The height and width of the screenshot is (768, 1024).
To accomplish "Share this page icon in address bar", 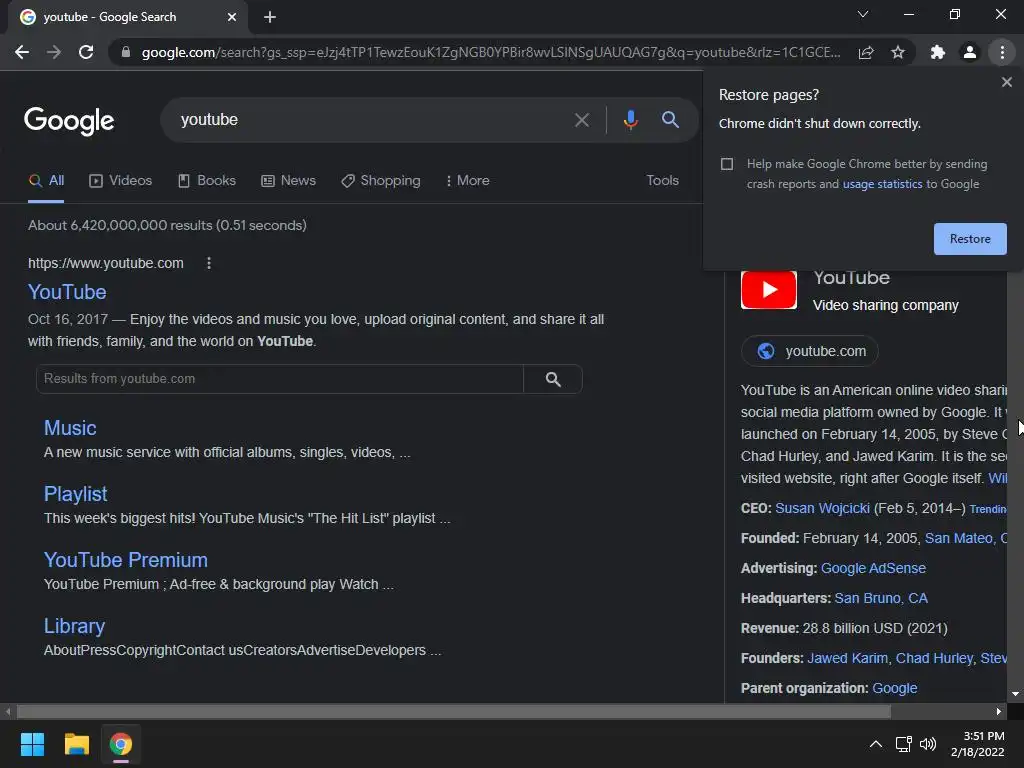I will point(866,52).
